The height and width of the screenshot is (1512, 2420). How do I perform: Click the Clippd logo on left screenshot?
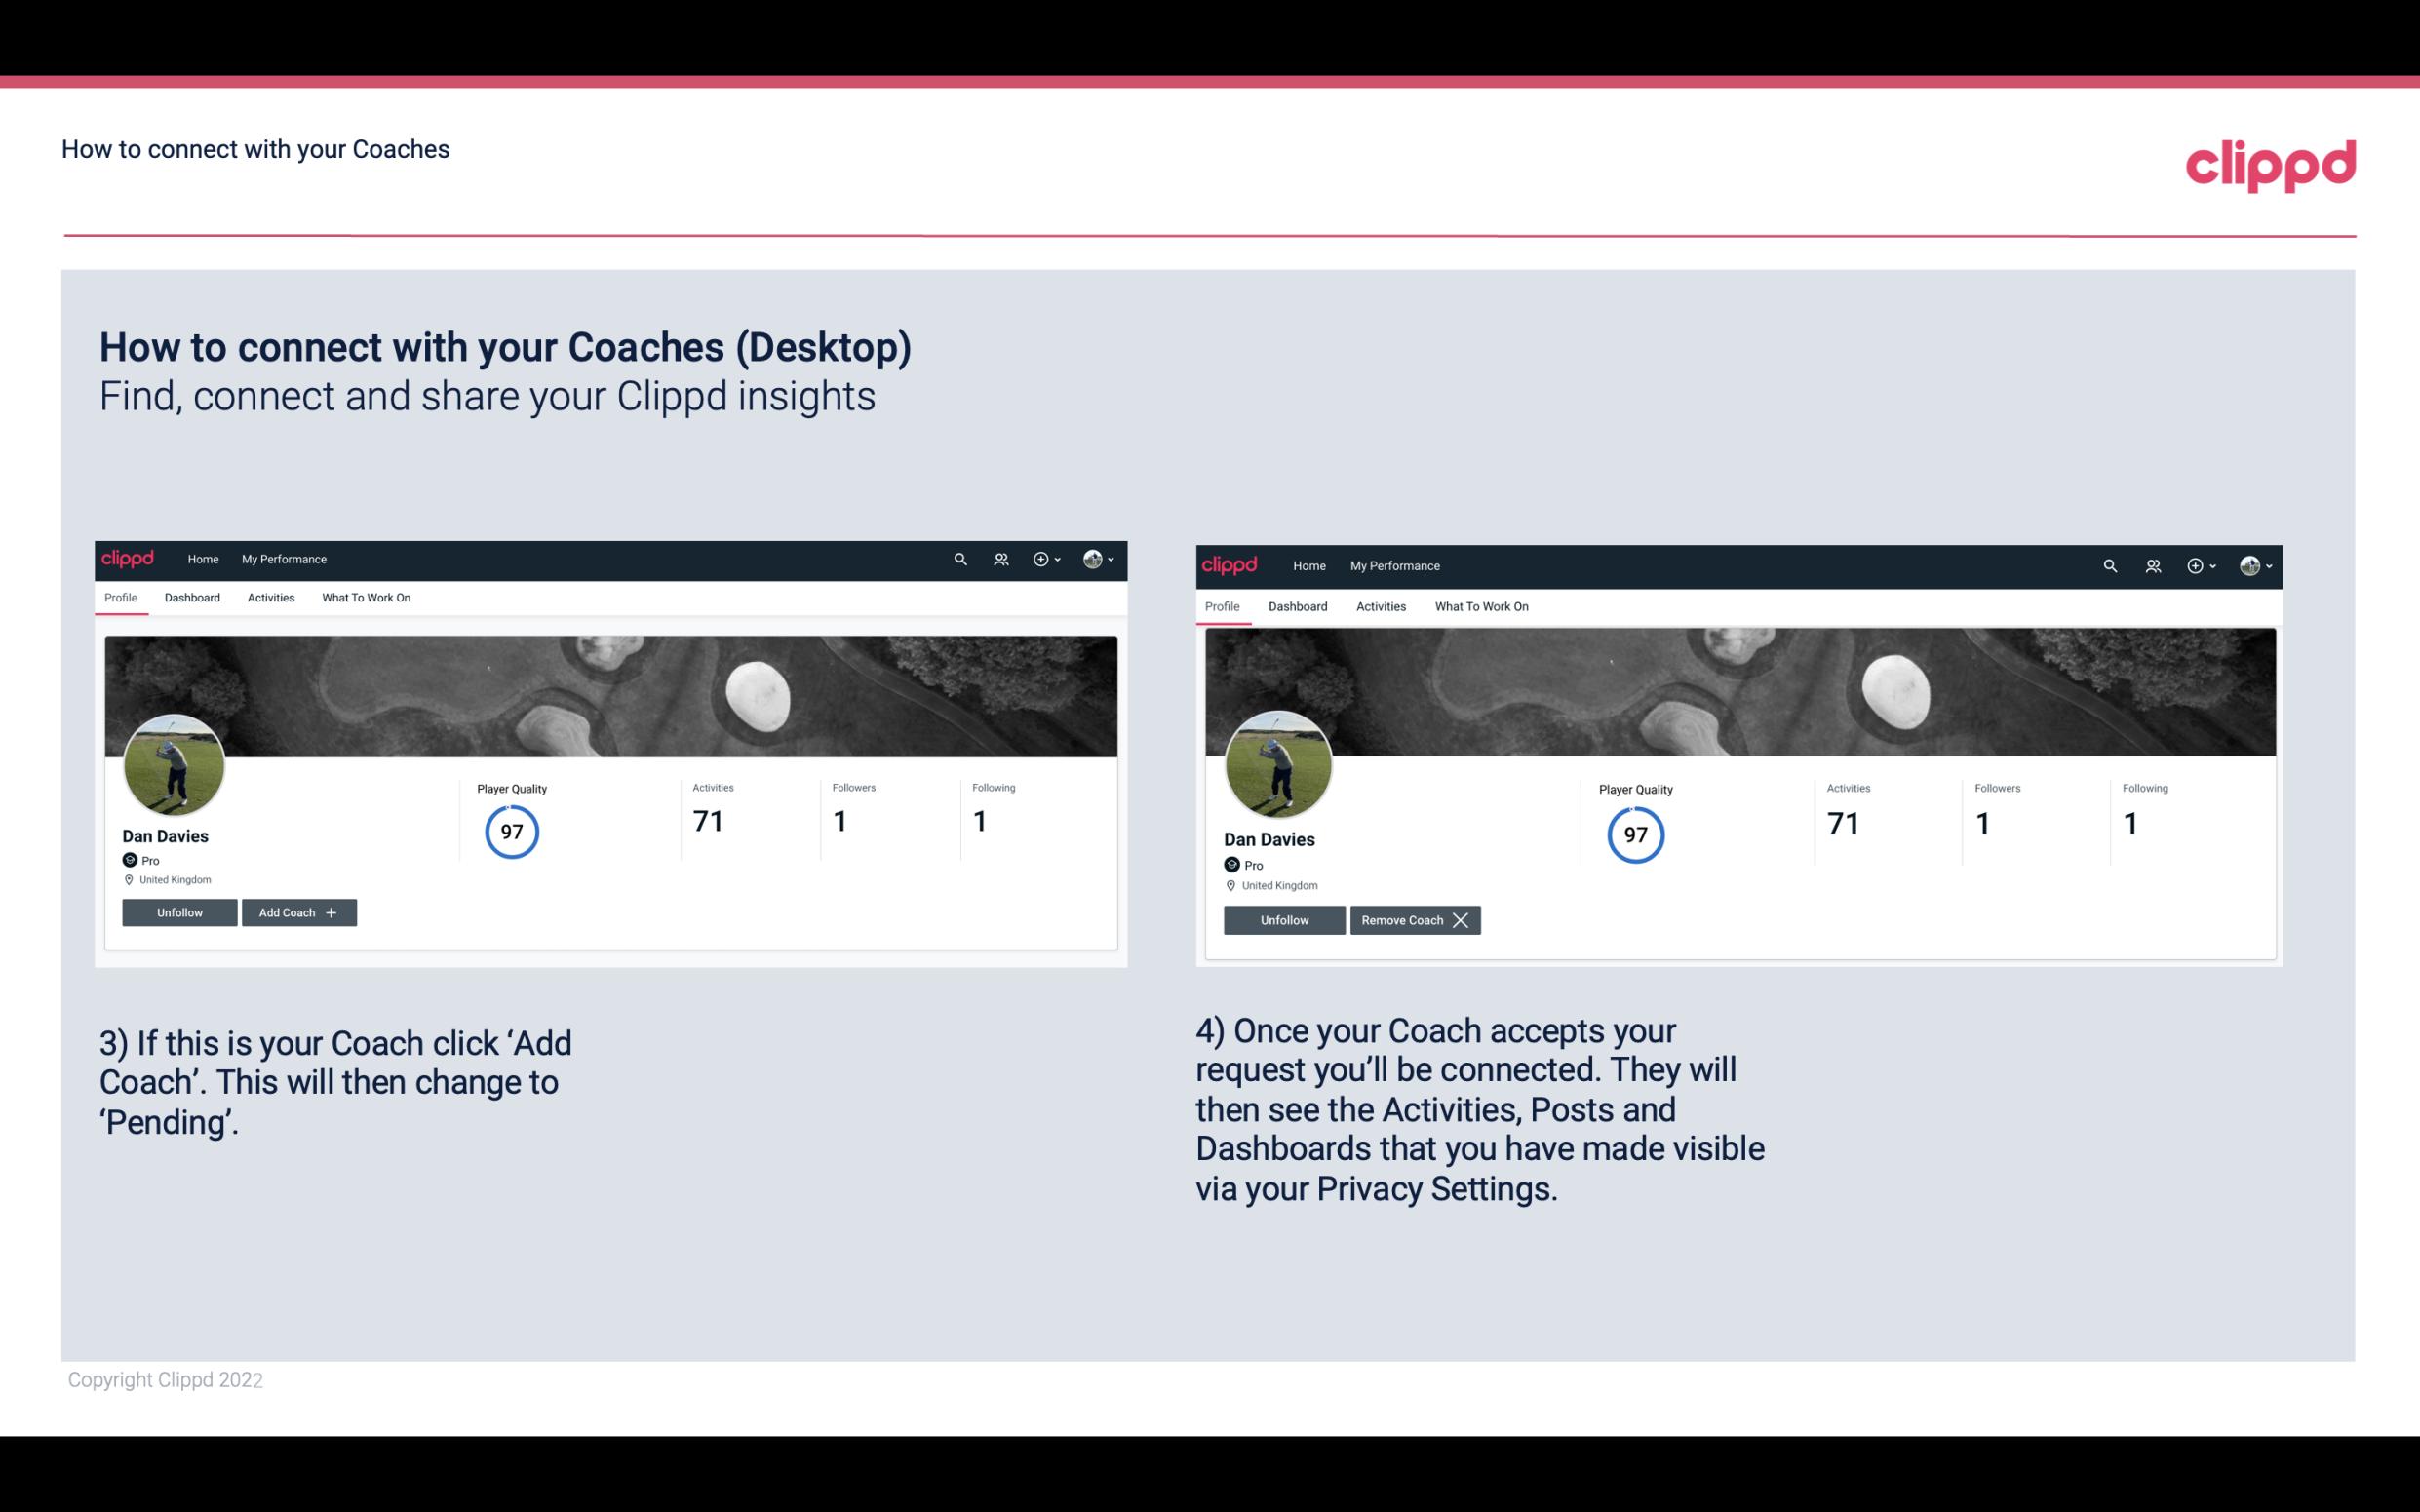click(129, 558)
